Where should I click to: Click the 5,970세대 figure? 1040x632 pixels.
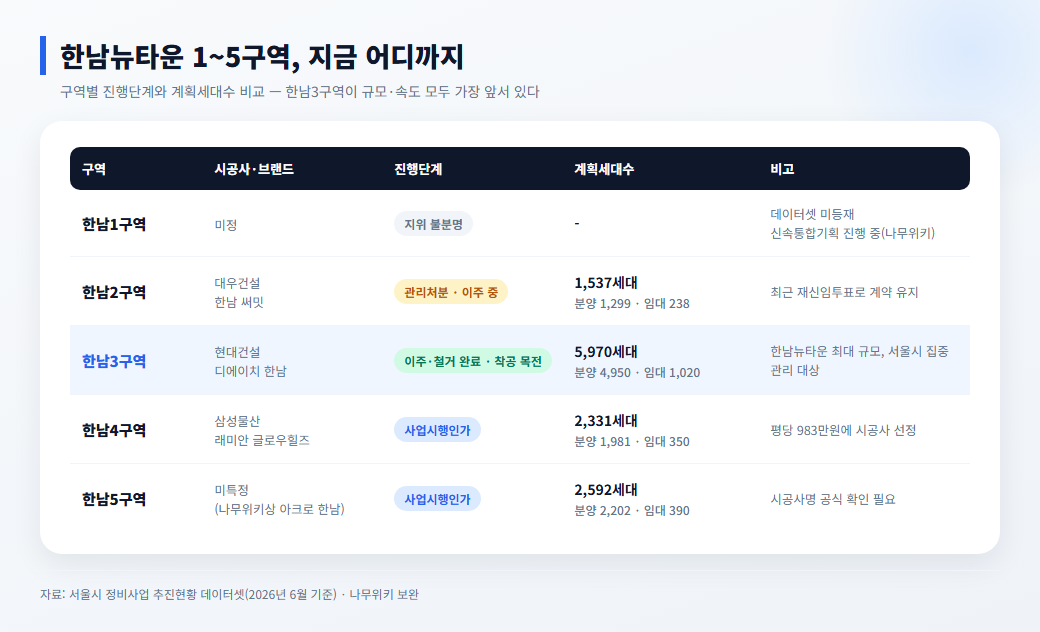coord(606,352)
